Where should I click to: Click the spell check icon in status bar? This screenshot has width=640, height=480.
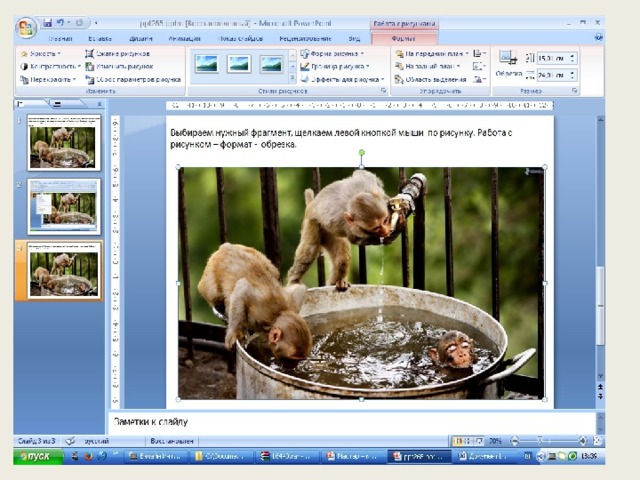tap(70, 441)
